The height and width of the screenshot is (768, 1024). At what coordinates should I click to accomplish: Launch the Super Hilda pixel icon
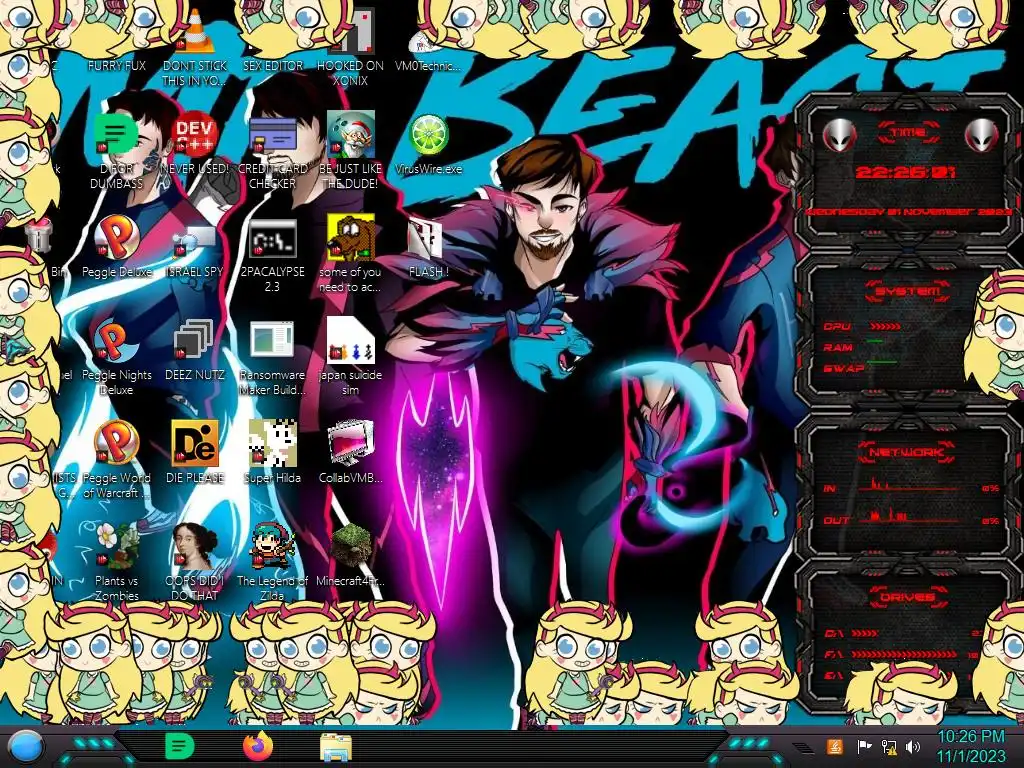click(x=273, y=444)
